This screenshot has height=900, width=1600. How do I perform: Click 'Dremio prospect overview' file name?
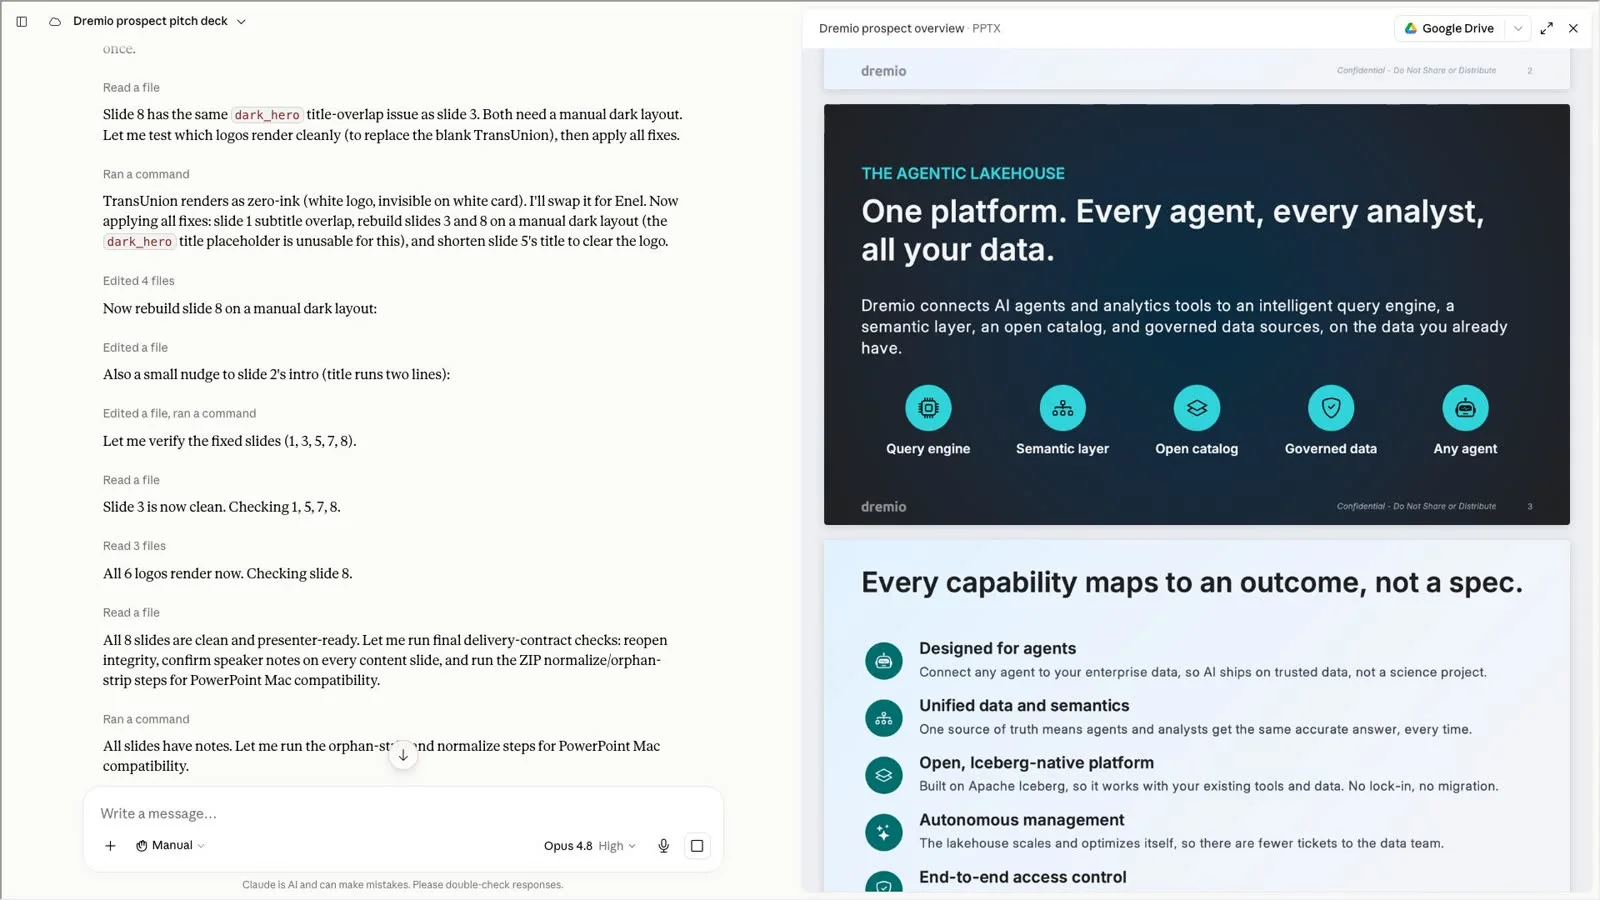891,28
